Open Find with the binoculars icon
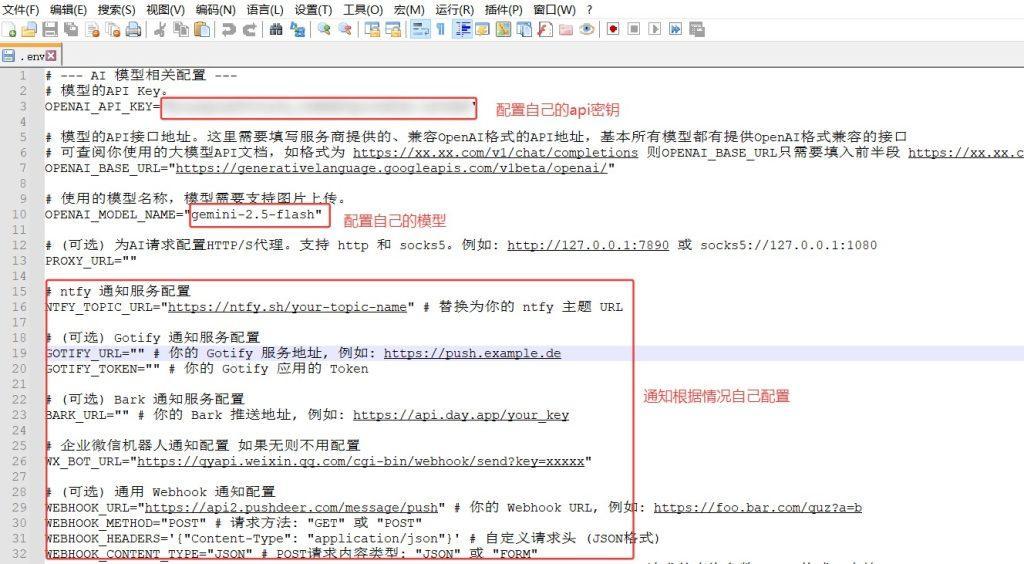 coord(276,29)
